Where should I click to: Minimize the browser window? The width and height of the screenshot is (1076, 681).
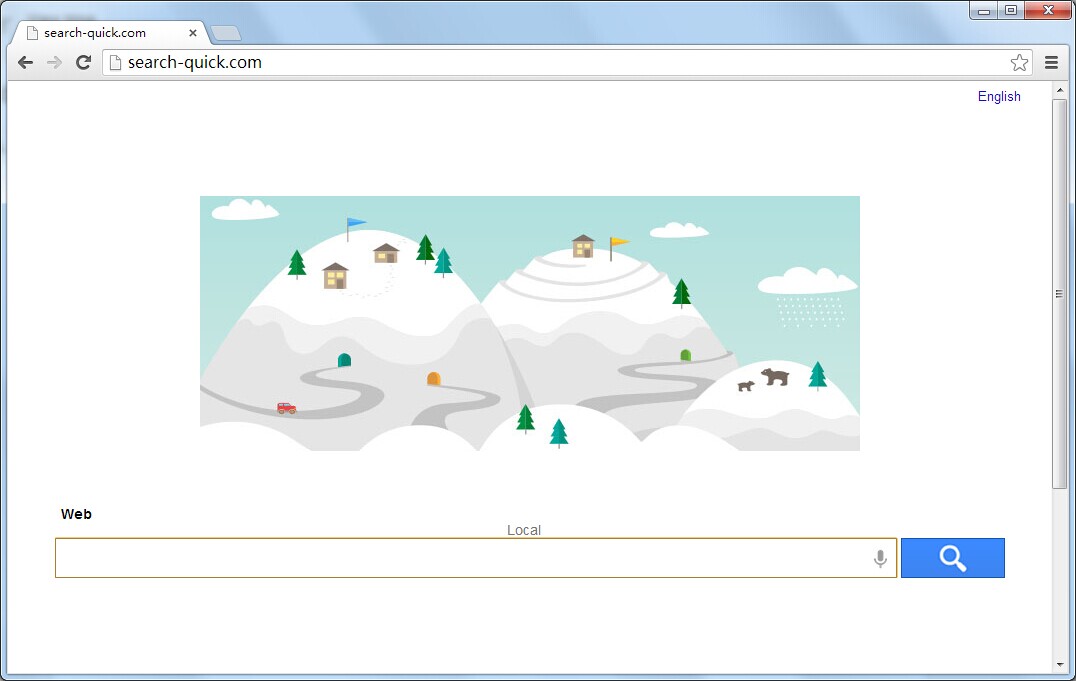(983, 11)
